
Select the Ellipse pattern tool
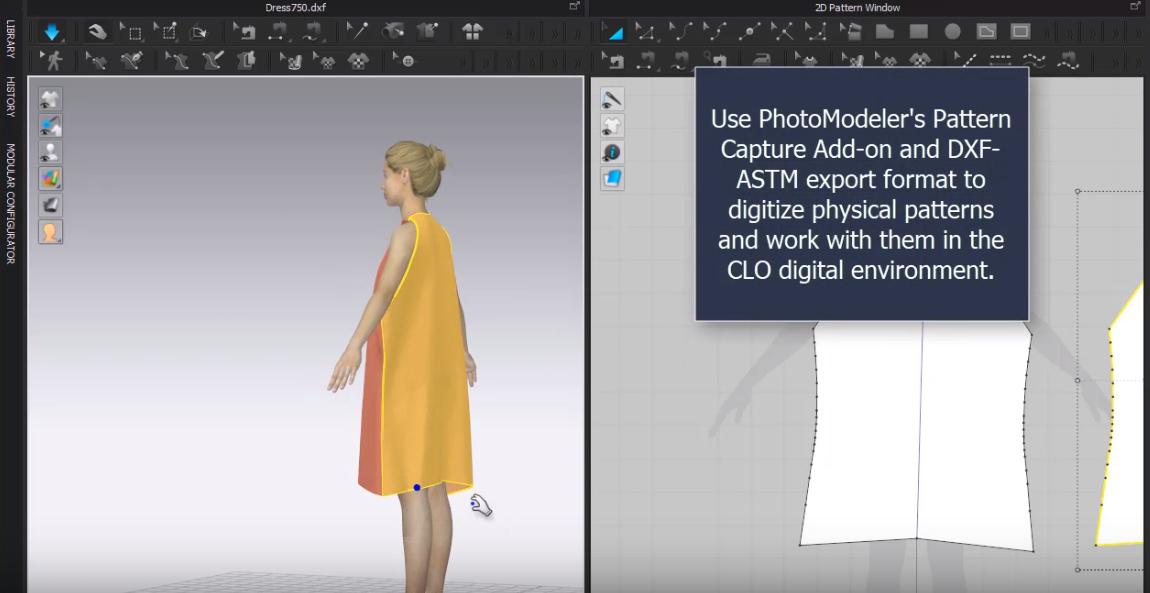(x=953, y=32)
